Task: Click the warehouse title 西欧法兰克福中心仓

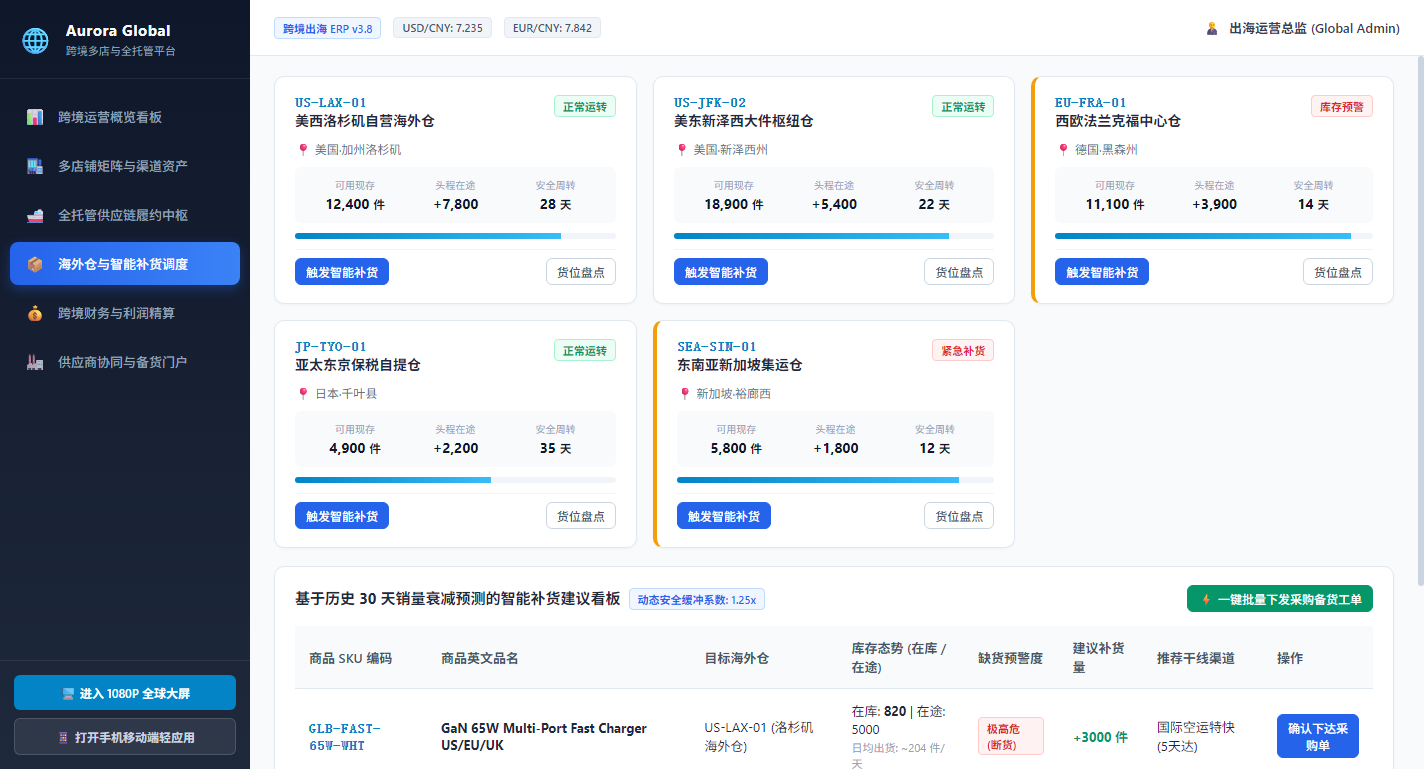Action: point(1118,121)
